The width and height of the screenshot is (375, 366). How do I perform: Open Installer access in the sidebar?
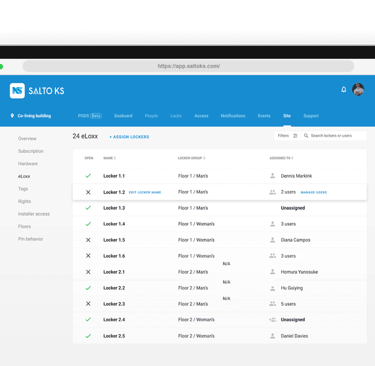point(34,214)
